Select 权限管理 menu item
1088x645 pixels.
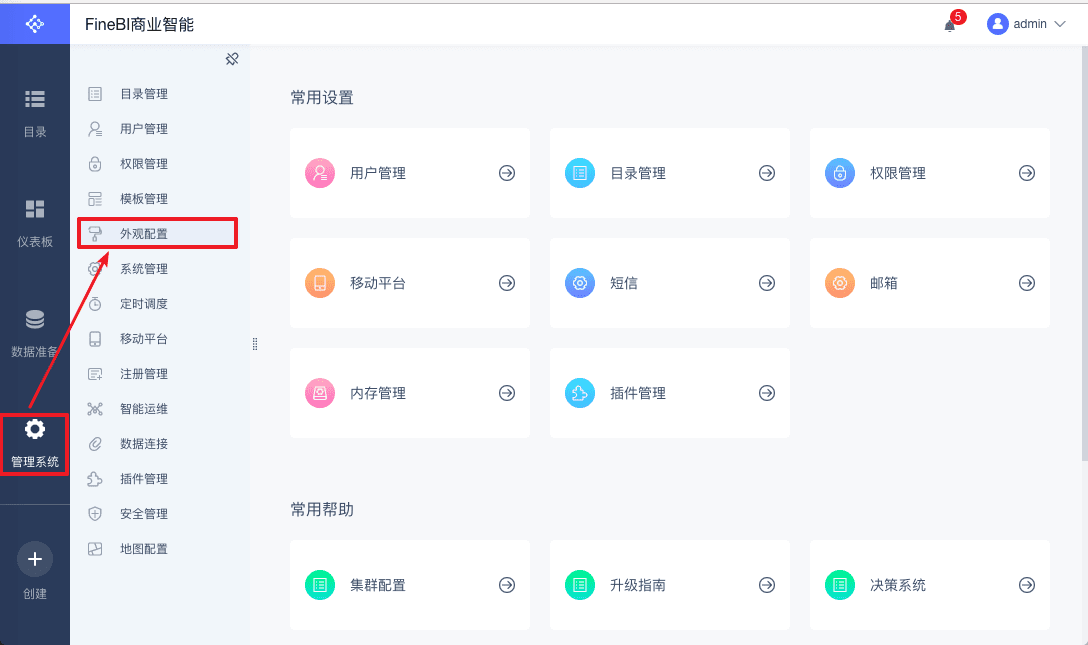click(x=144, y=164)
